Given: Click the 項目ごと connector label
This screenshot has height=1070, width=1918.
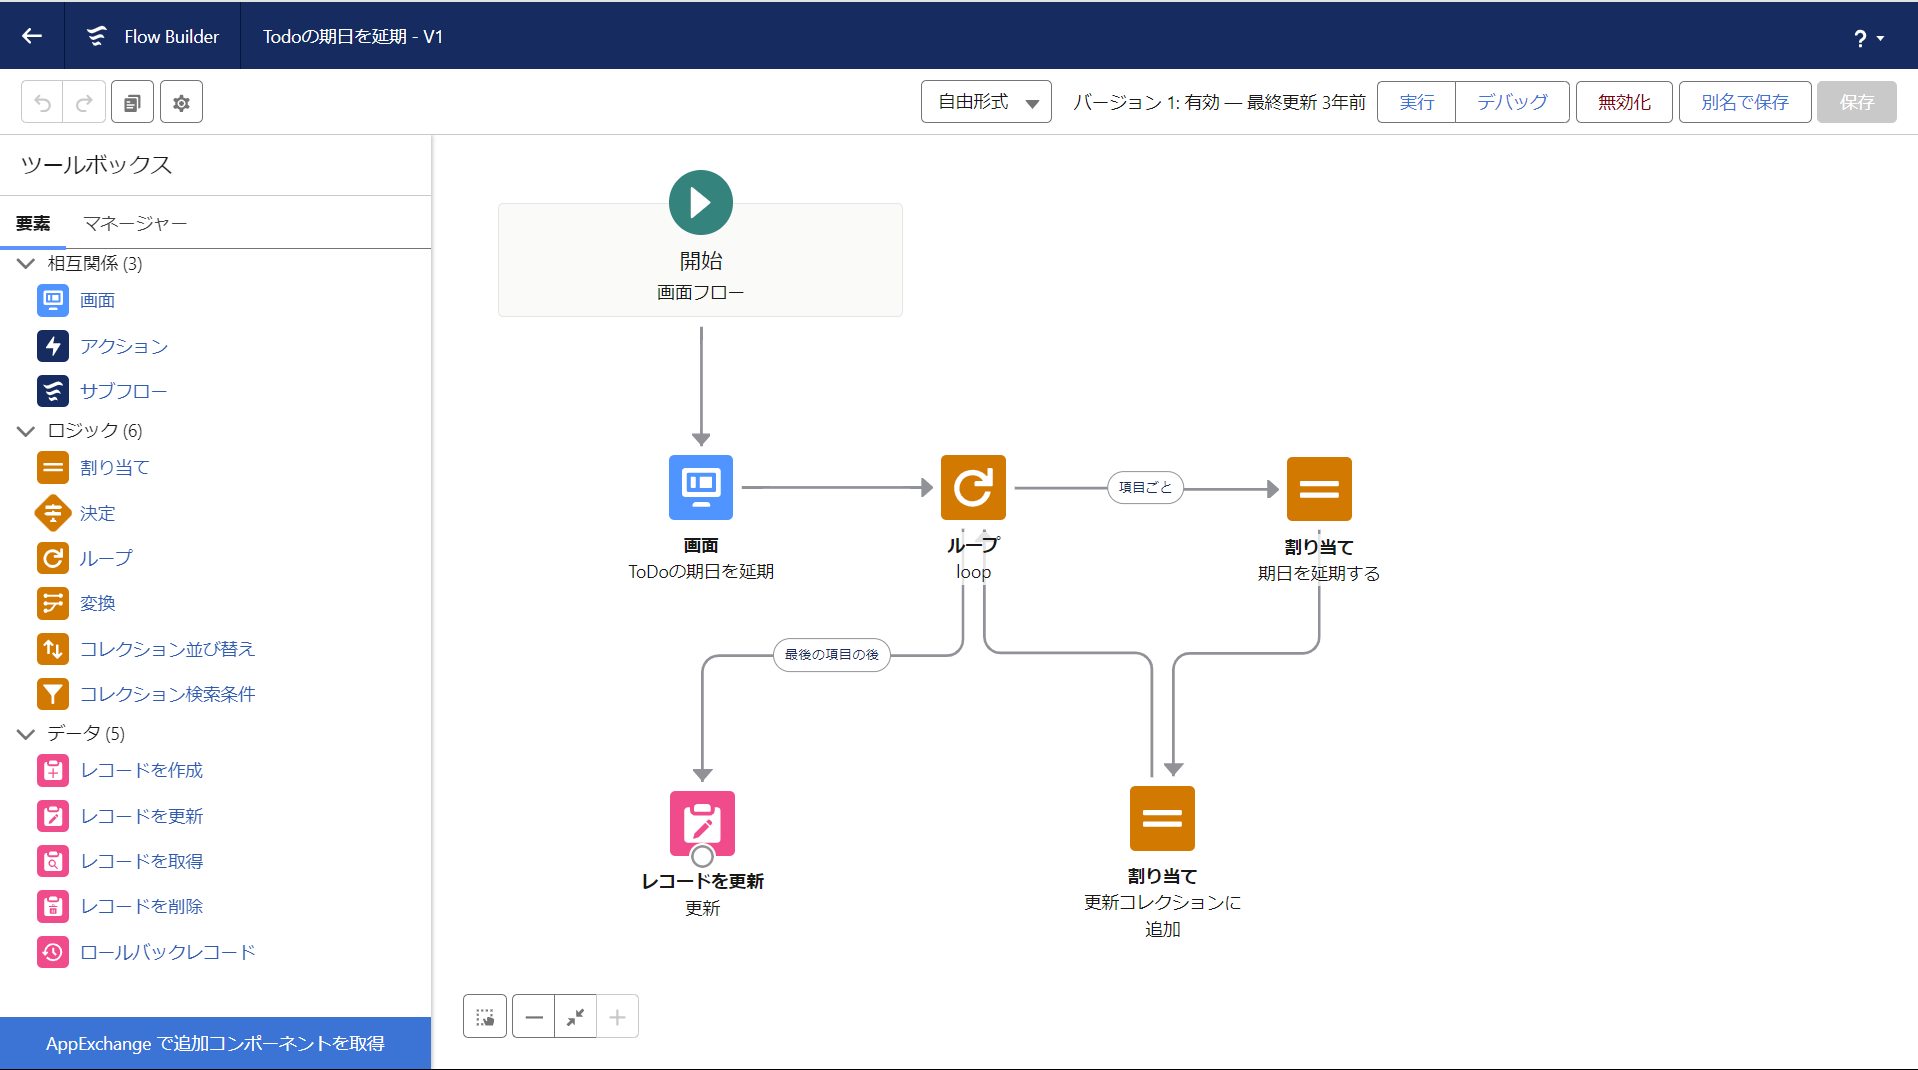Looking at the screenshot, I should pyautogui.click(x=1145, y=487).
